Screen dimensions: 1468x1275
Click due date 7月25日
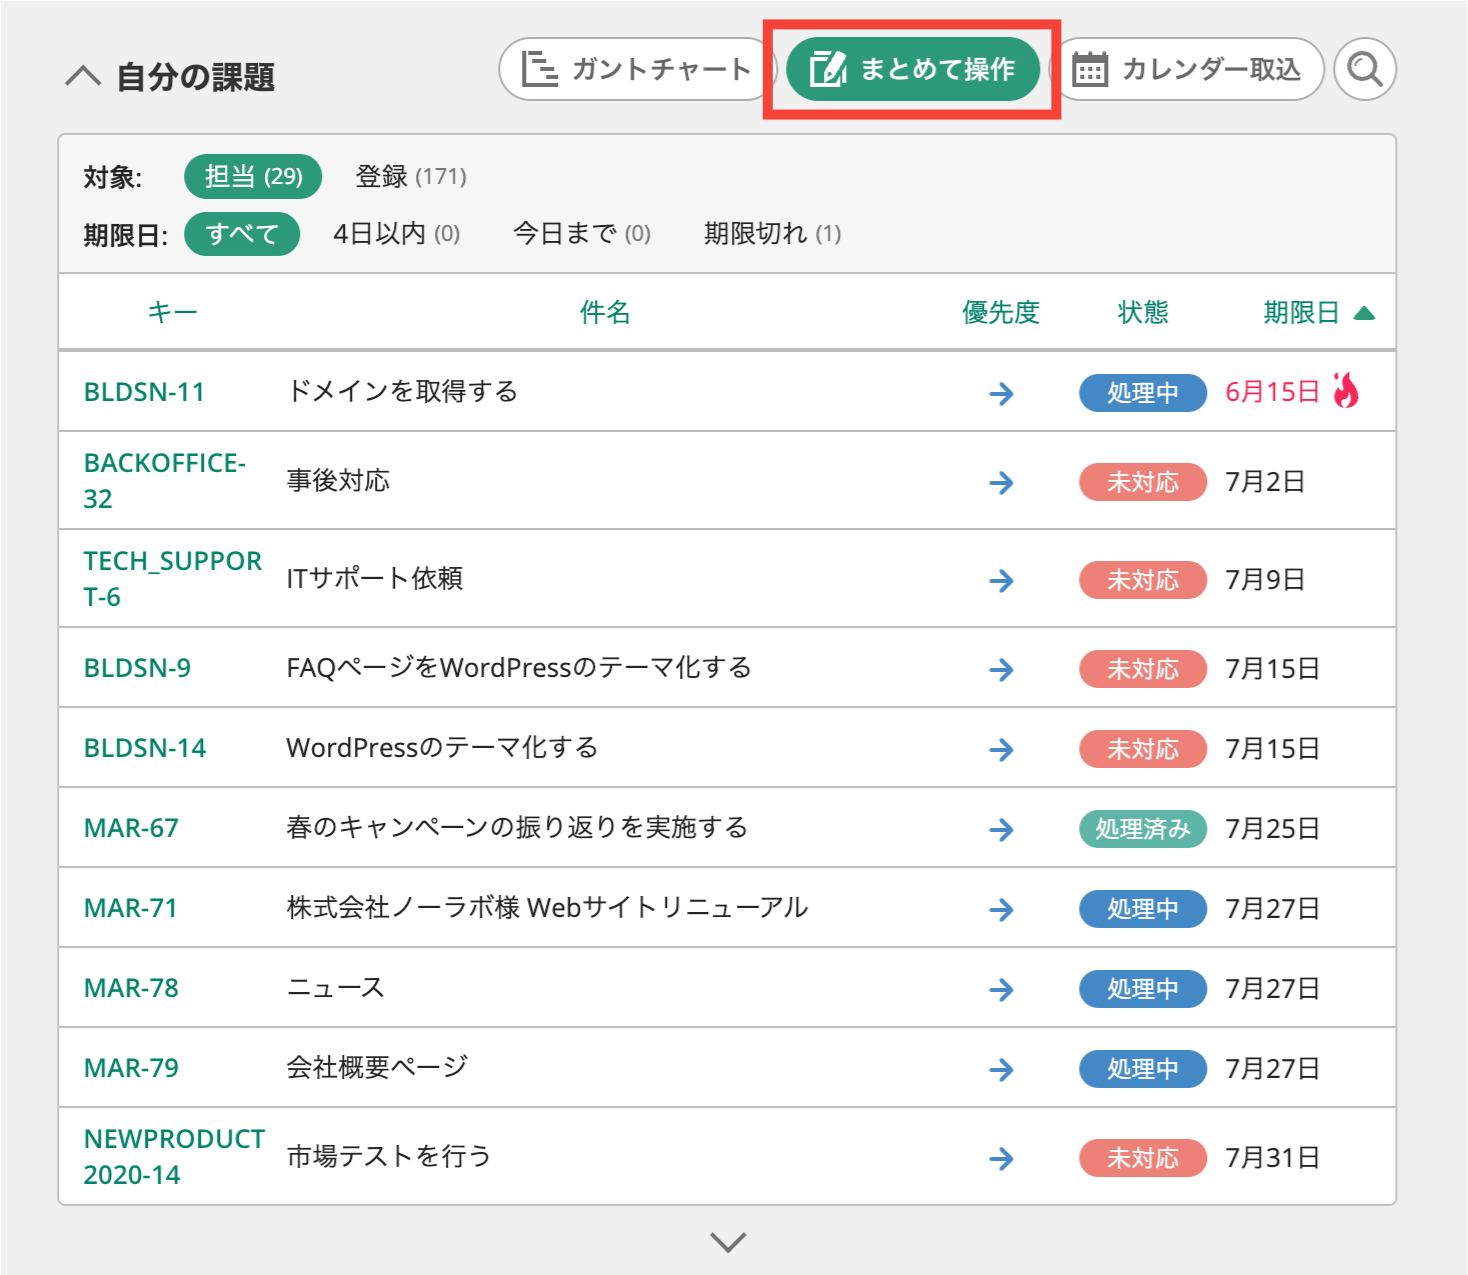pos(1273,829)
